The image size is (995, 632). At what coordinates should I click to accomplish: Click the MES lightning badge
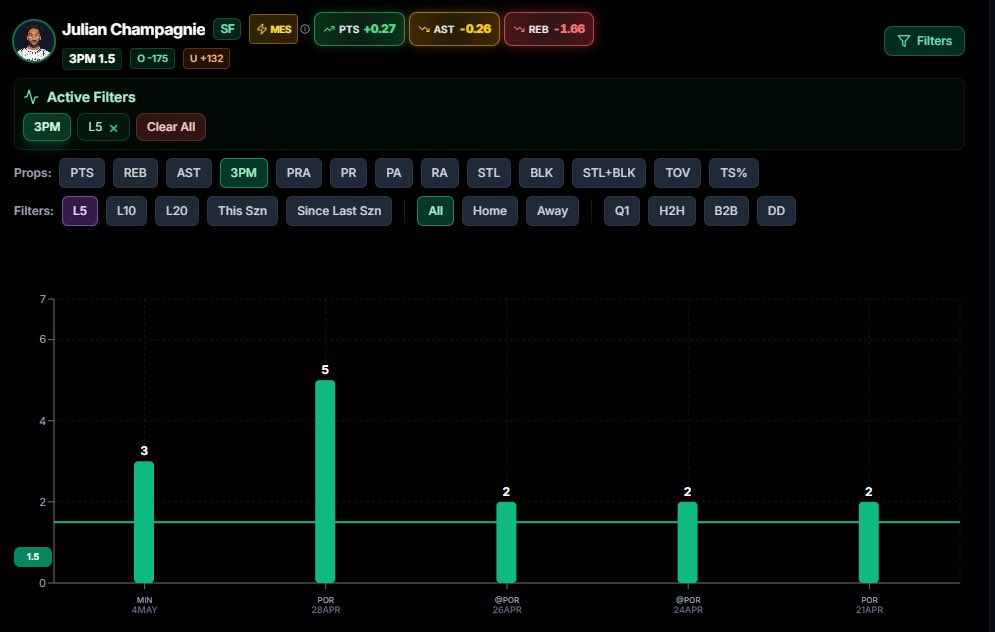[273, 29]
